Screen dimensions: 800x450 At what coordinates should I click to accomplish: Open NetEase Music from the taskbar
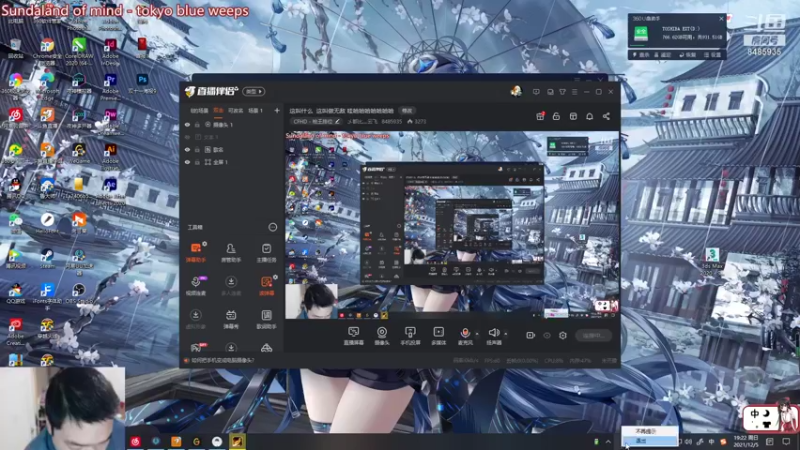[x=135, y=441]
